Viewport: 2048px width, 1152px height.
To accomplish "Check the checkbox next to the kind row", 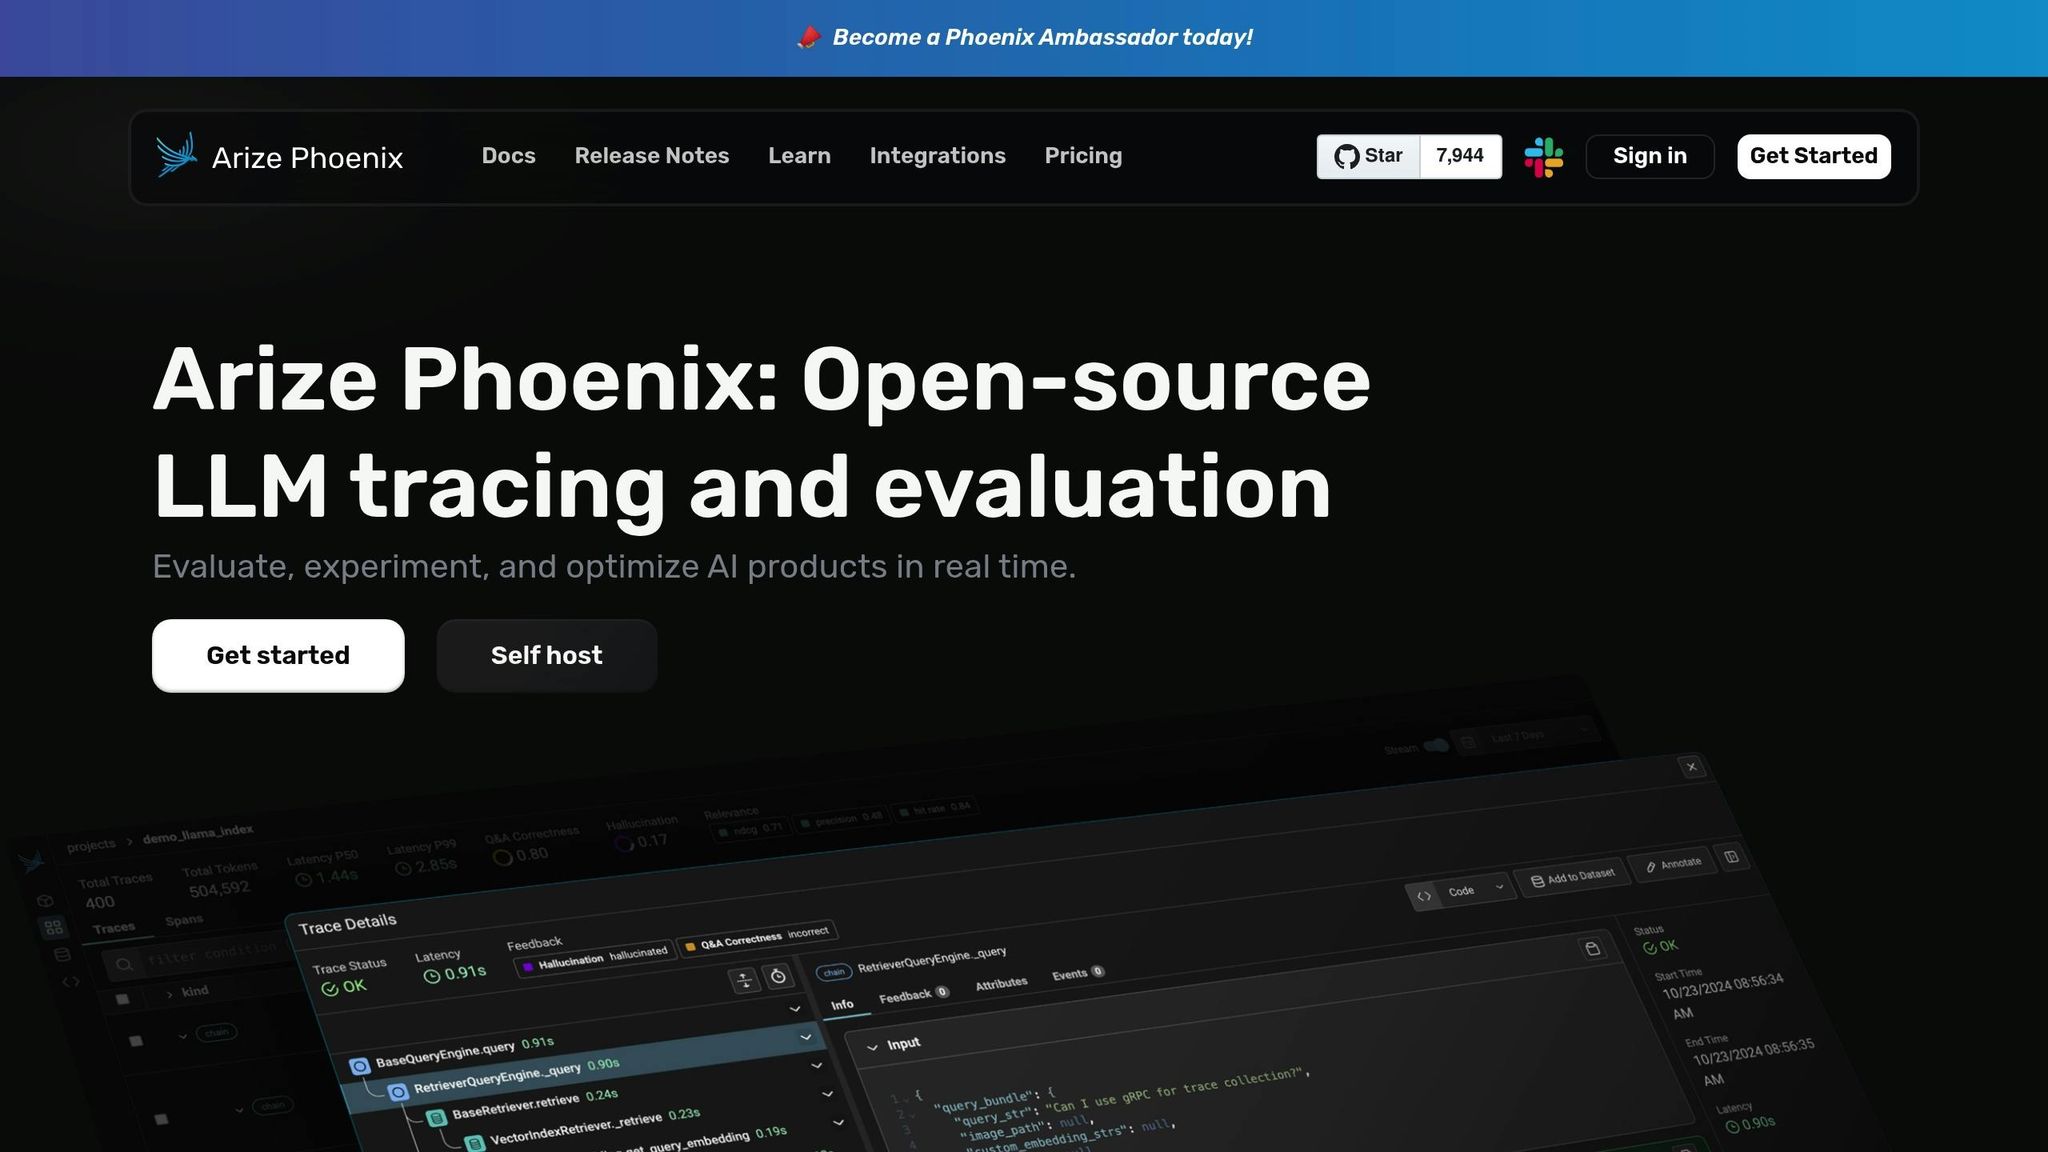I will click(x=122, y=998).
